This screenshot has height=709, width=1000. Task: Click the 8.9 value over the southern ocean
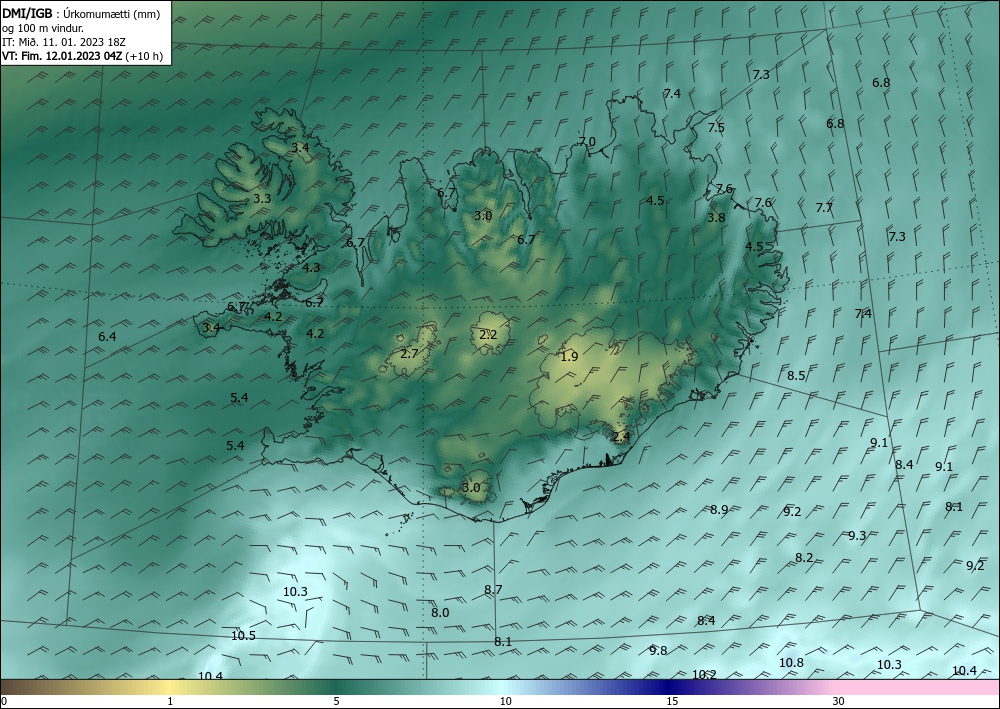click(719, 509)
